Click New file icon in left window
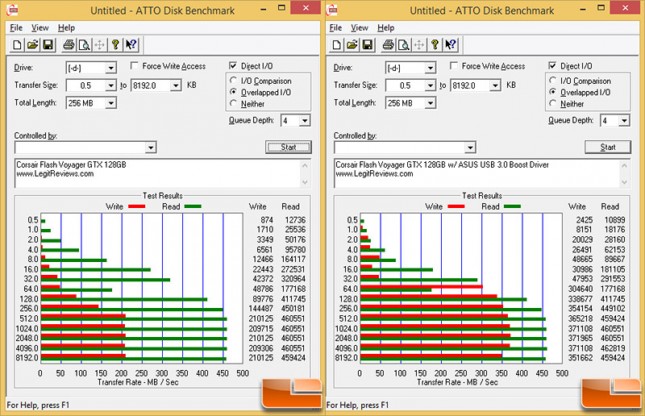This screenshot has width=645, height=416. click(17, 44)
